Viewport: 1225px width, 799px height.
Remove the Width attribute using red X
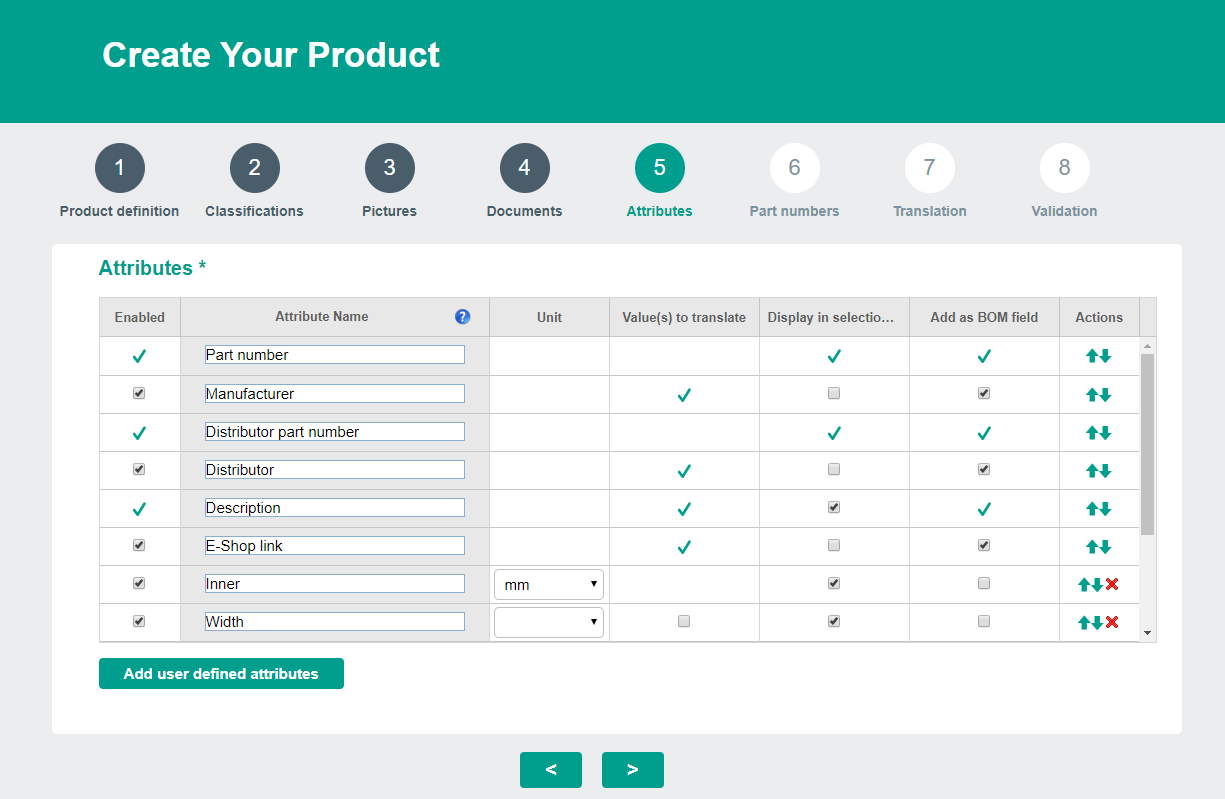(1112, 622)
